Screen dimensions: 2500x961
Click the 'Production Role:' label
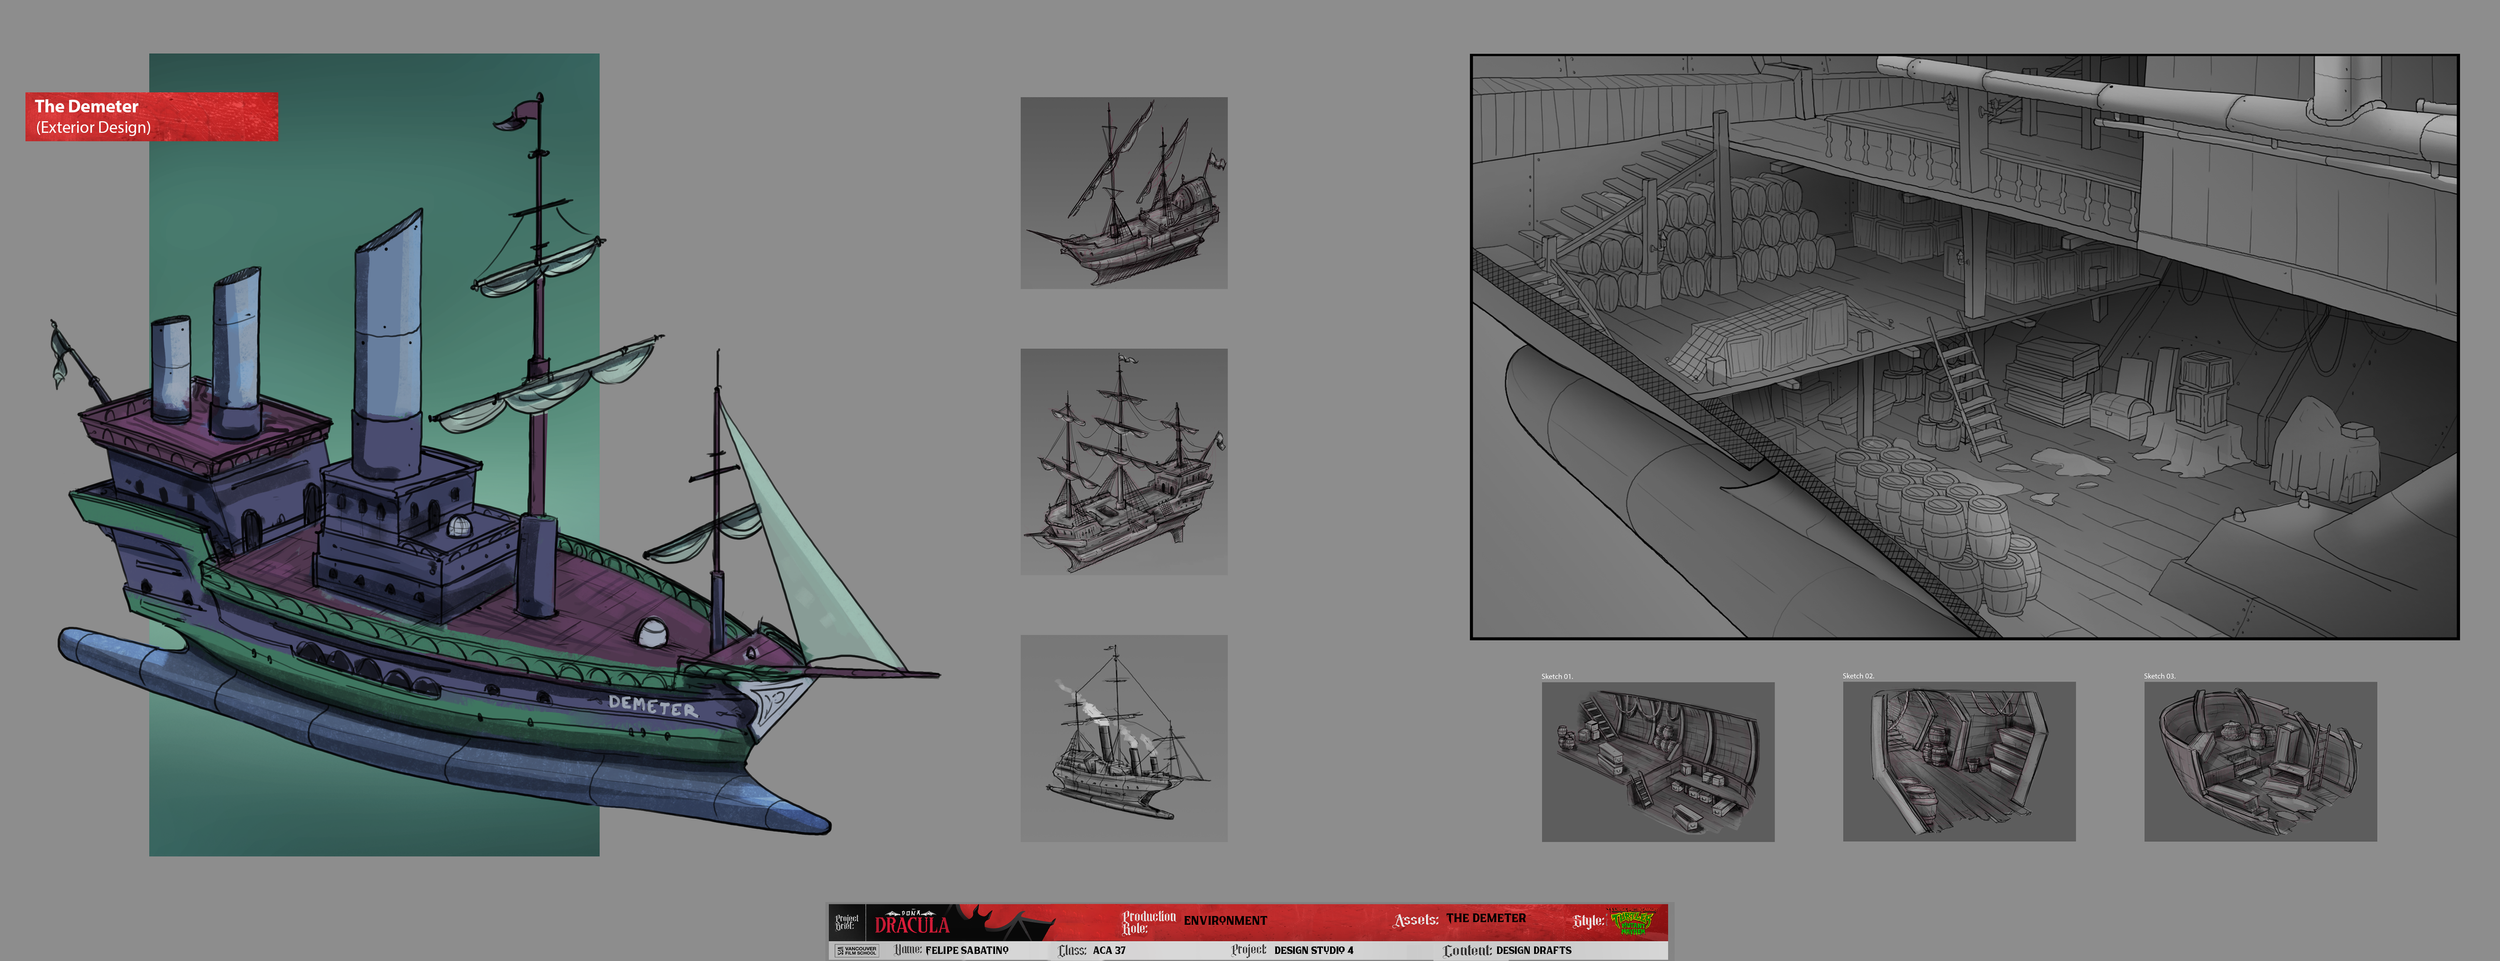[x=1149, y=922]
